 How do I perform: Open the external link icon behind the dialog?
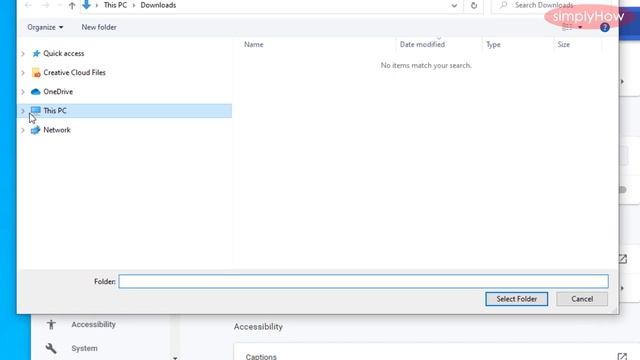[622, 259]
